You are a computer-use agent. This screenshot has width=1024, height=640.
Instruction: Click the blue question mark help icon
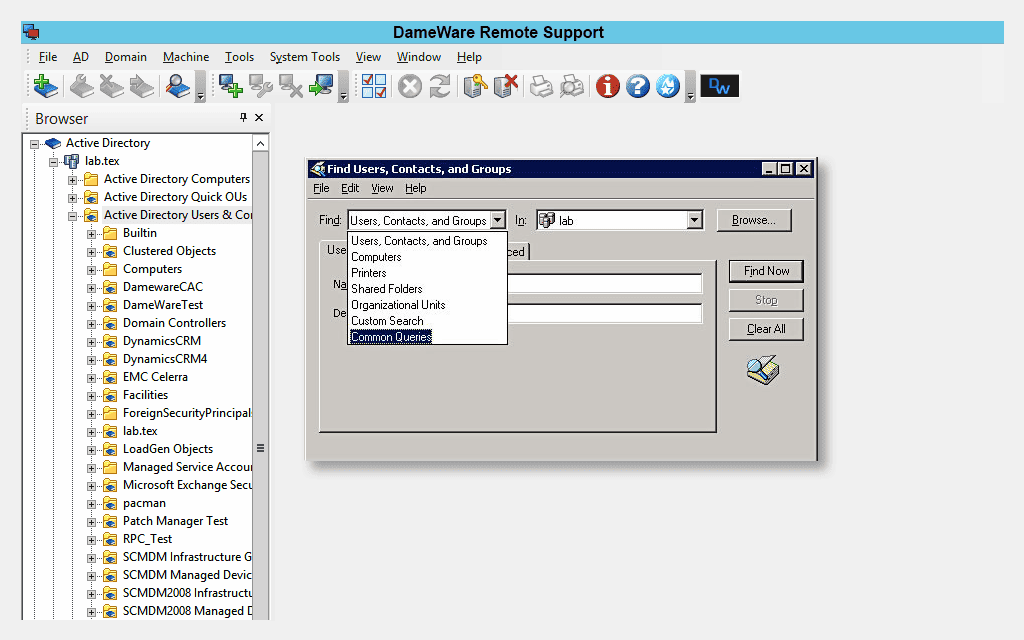pos(638,87)
